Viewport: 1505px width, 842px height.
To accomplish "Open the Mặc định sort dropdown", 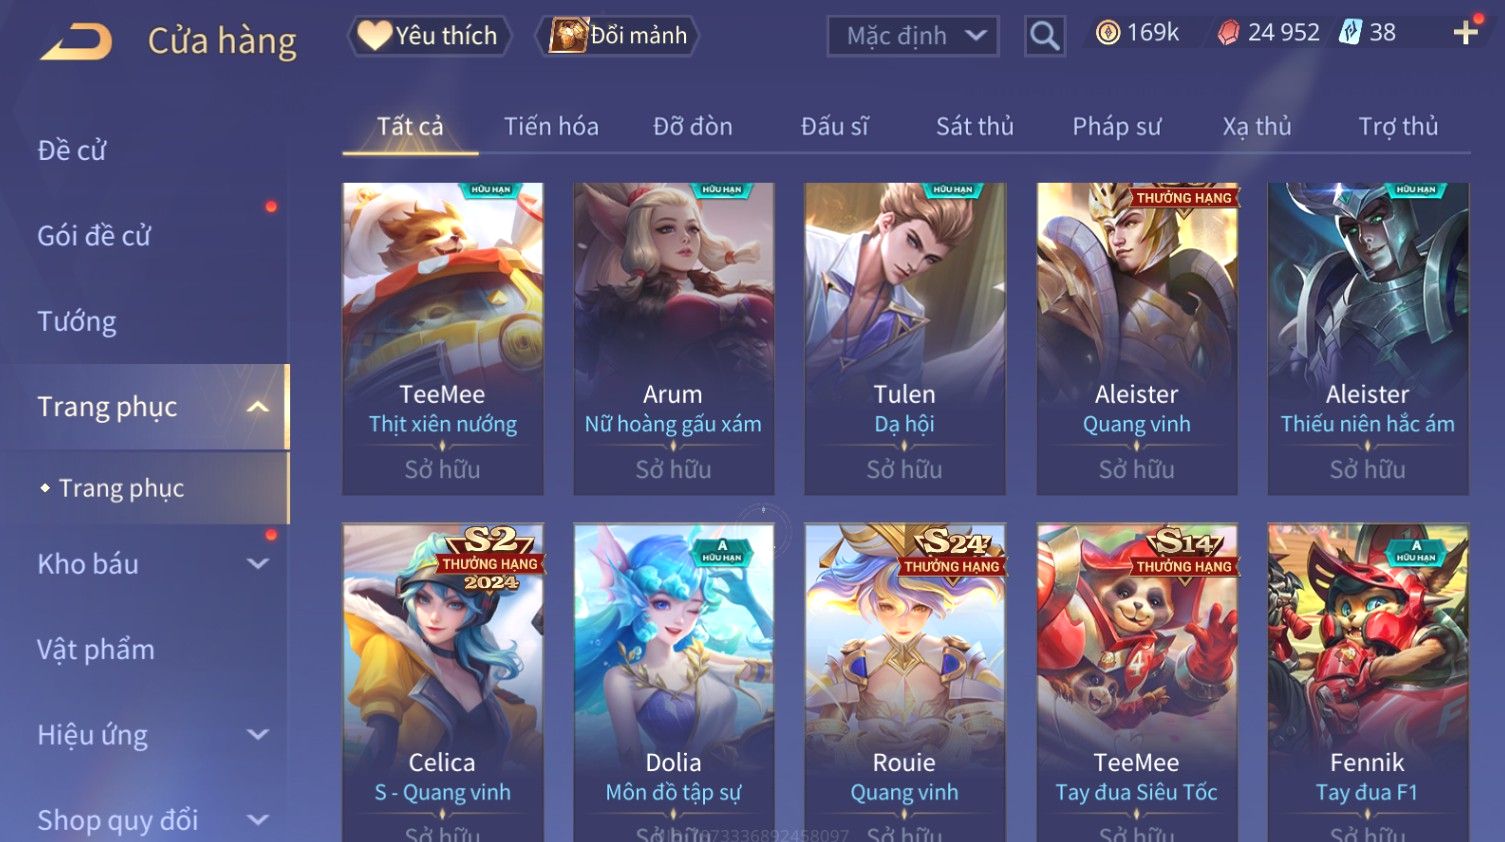I will tap(912, 36).
